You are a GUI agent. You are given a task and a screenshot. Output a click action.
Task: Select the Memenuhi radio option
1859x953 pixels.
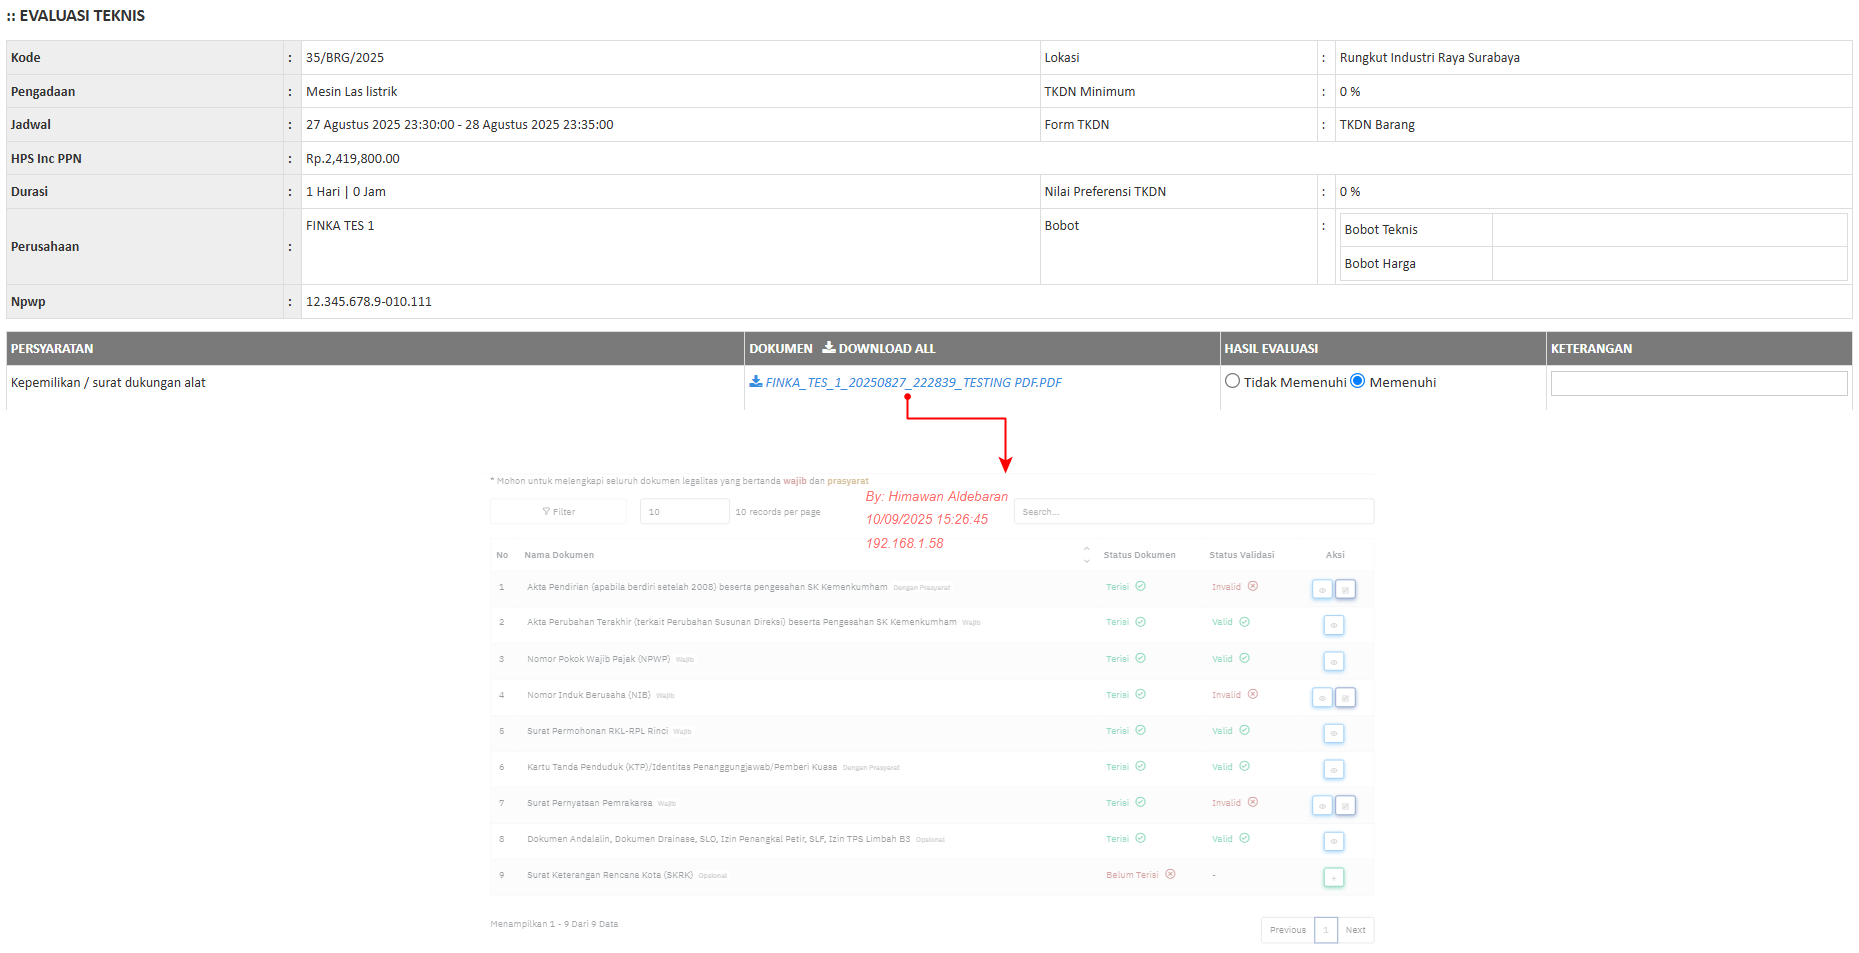1358,381
